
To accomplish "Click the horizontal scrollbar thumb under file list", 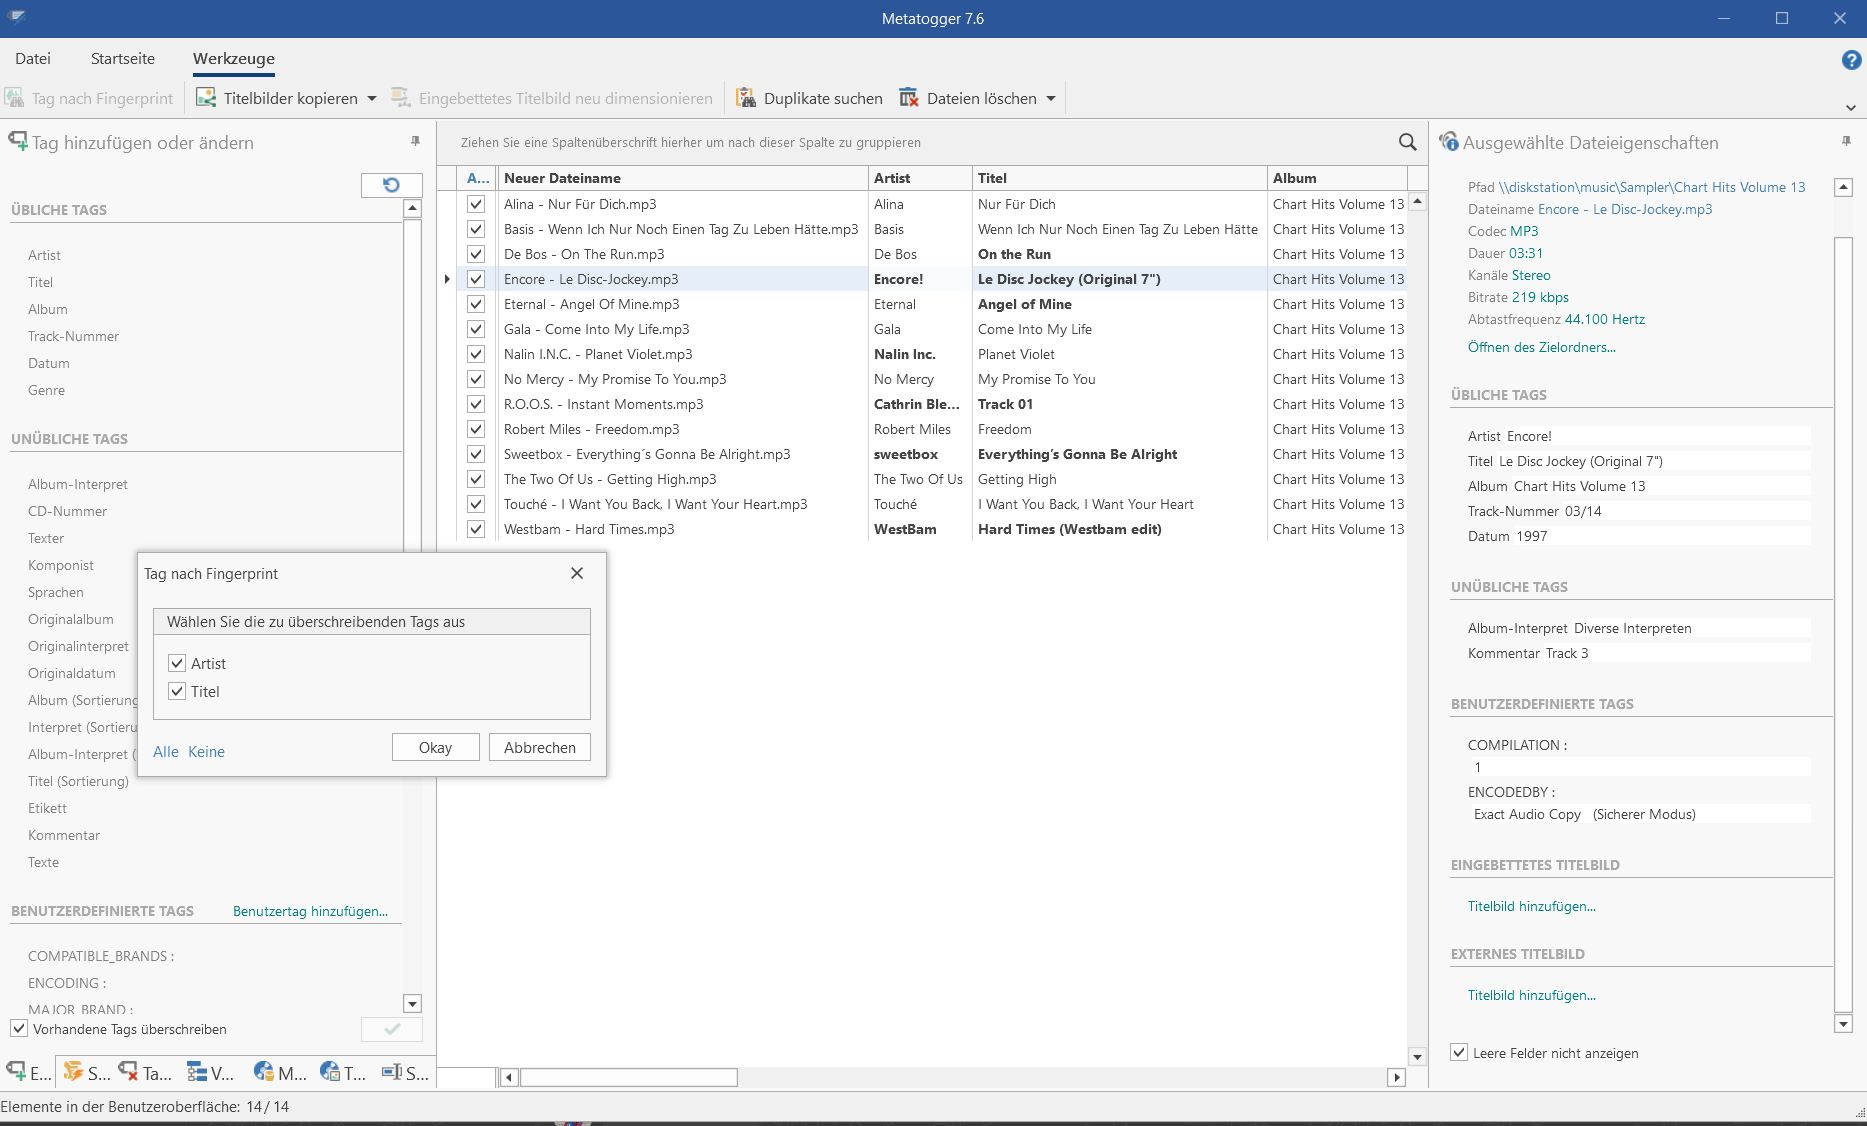I will click(628, 1077).
